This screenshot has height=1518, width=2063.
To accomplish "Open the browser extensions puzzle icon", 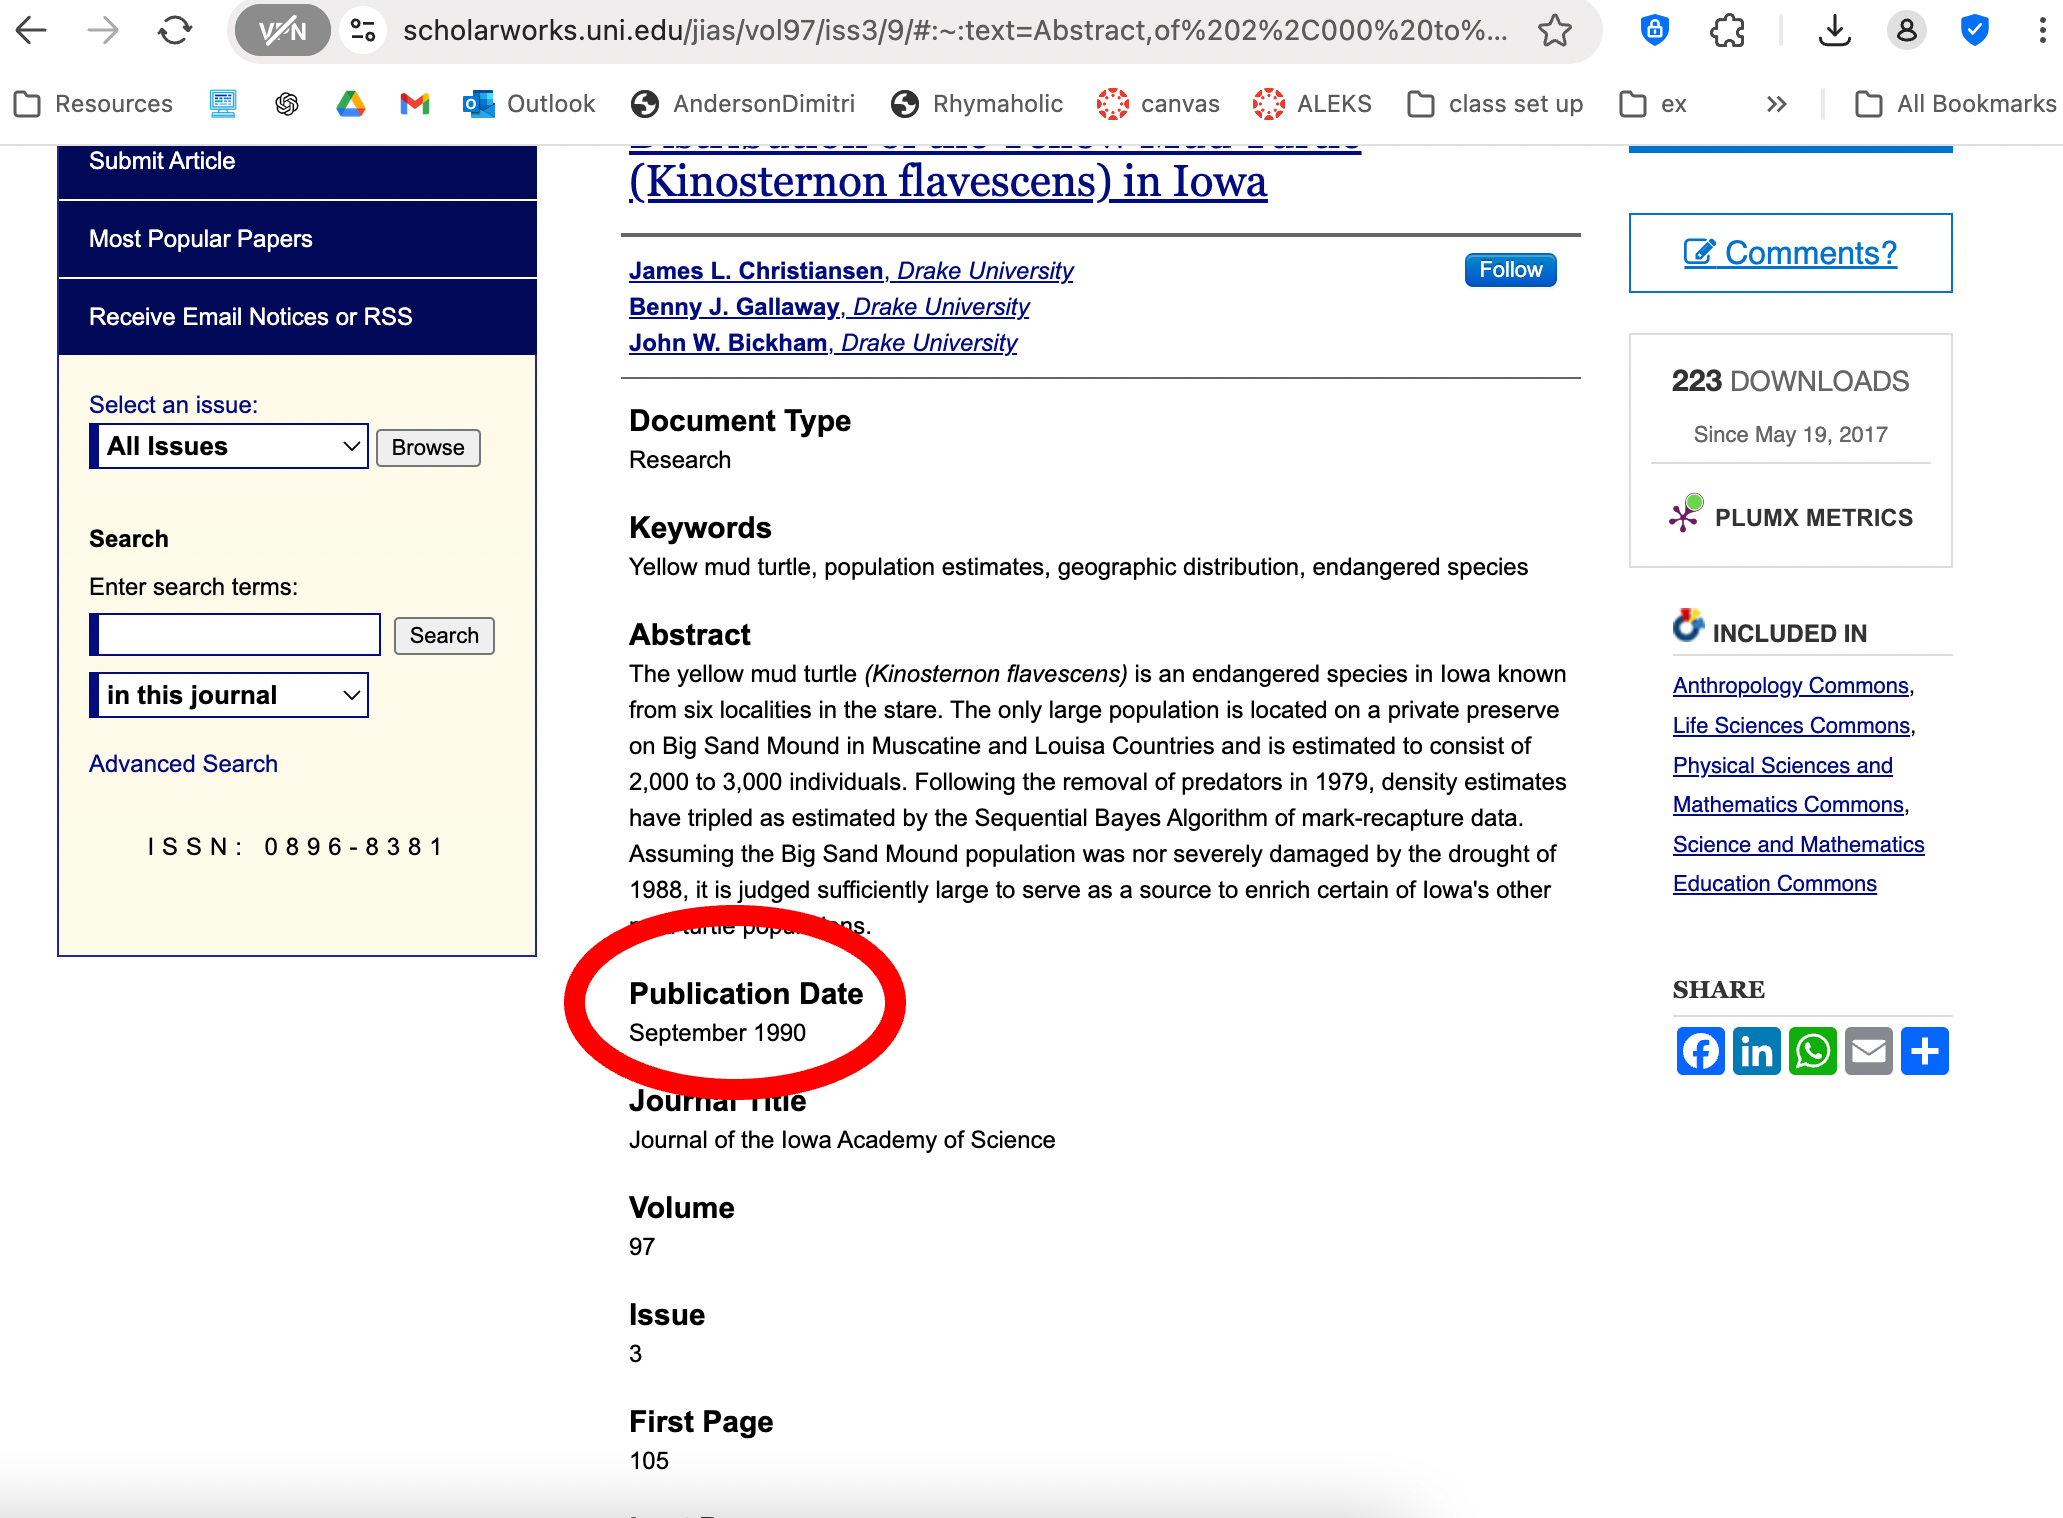I will (x=1727, y=31).
